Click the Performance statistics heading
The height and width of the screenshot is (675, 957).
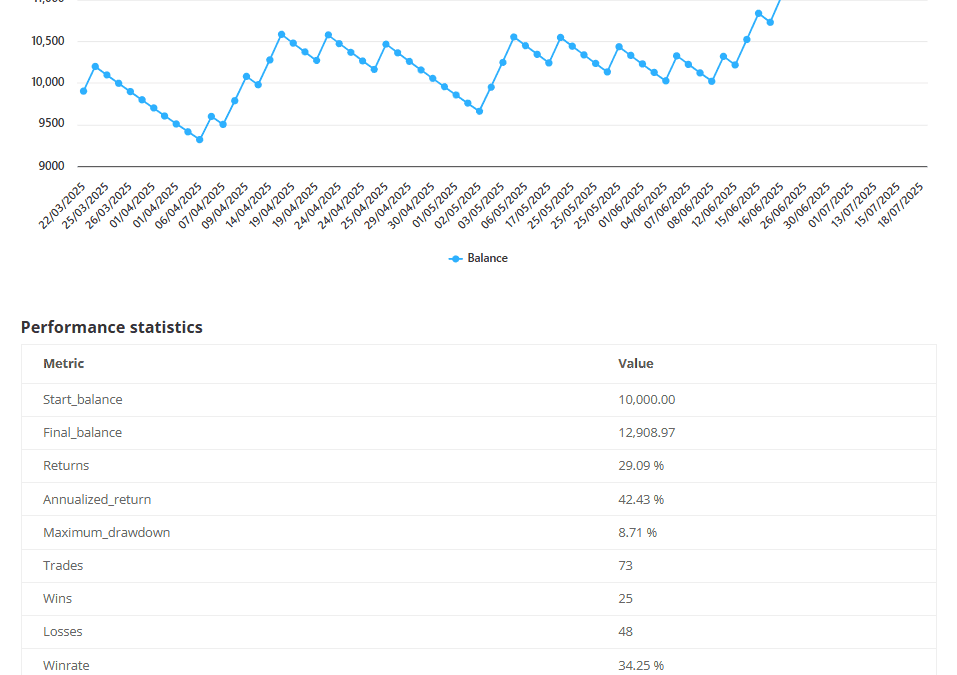[x=112, y=327]
